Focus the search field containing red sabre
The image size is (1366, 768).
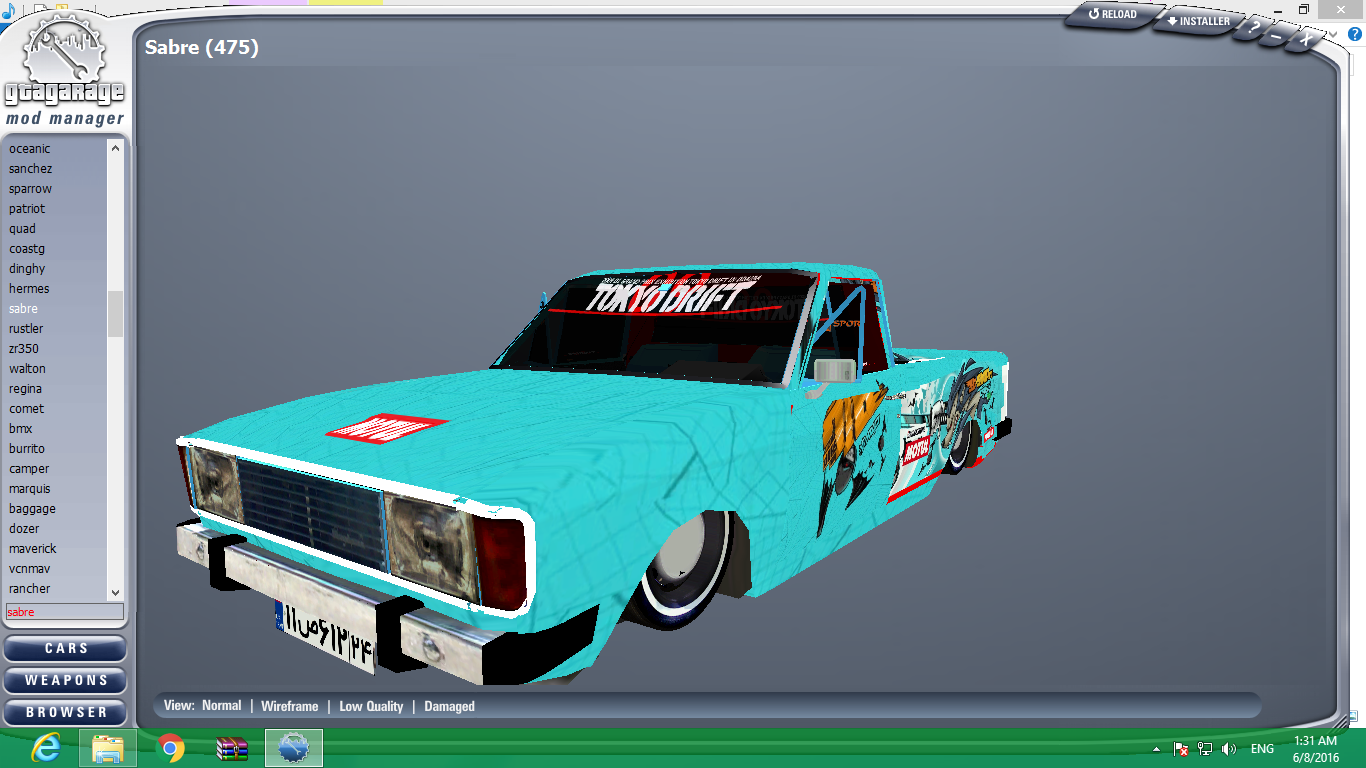(65, 611)
